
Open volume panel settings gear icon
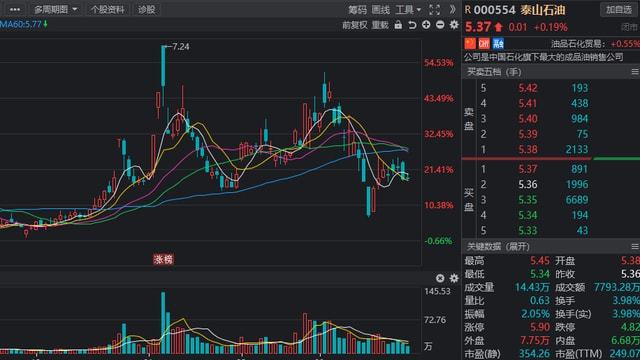[454, 278]
